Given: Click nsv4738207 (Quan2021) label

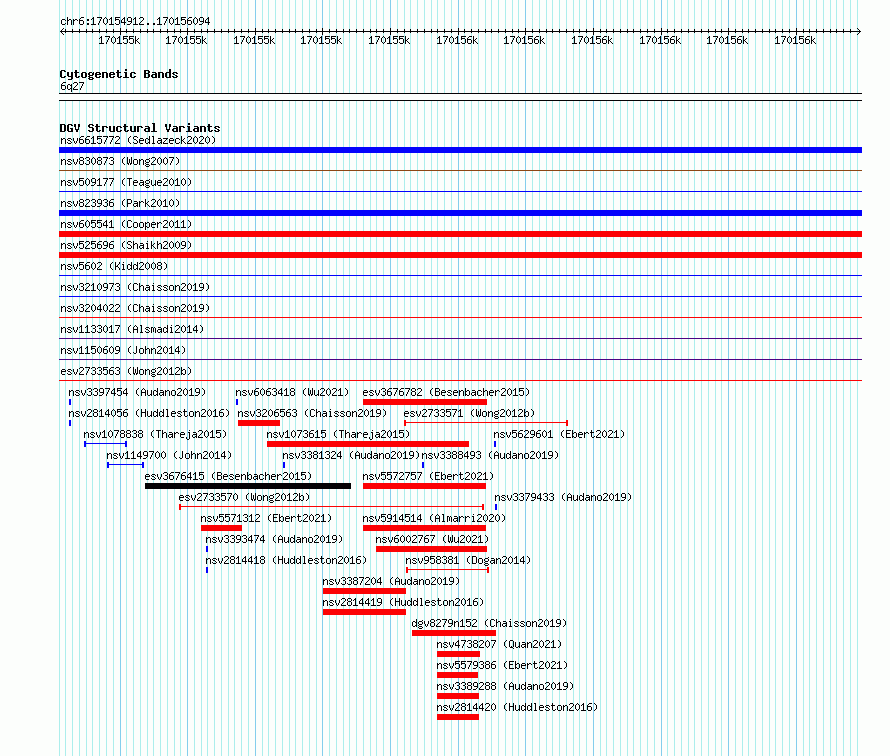Looking at the screenshot, I should (x=499, y=644).
